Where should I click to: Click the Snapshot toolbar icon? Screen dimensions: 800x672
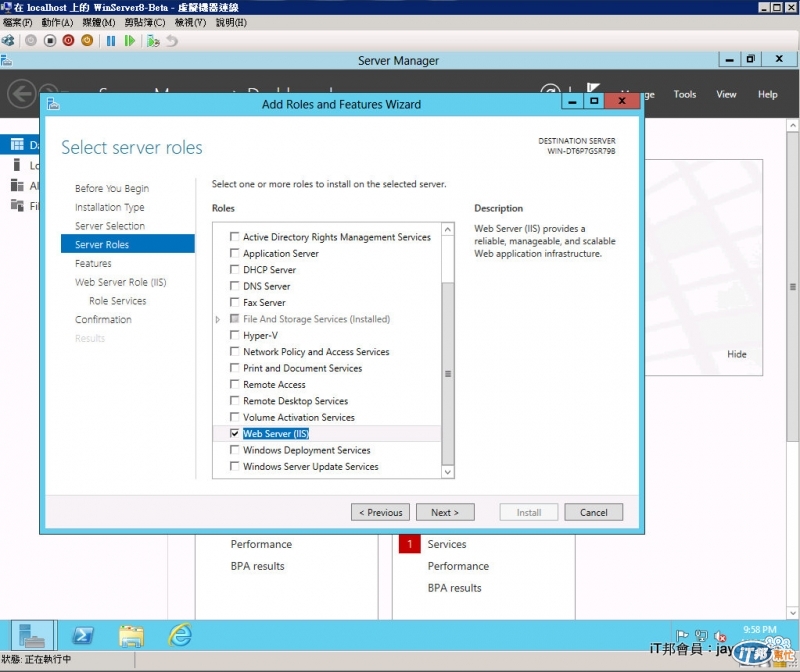tap(153, 41)
